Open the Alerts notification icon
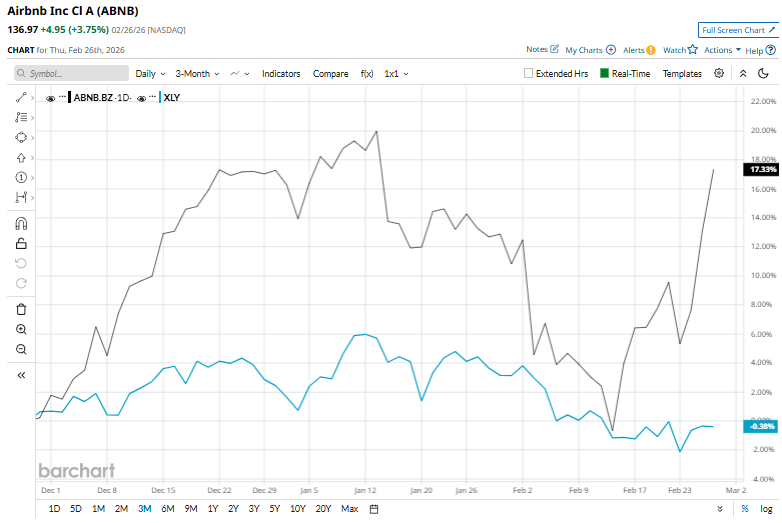Screen dimensions: 782x523 click(x=651, y=50)
